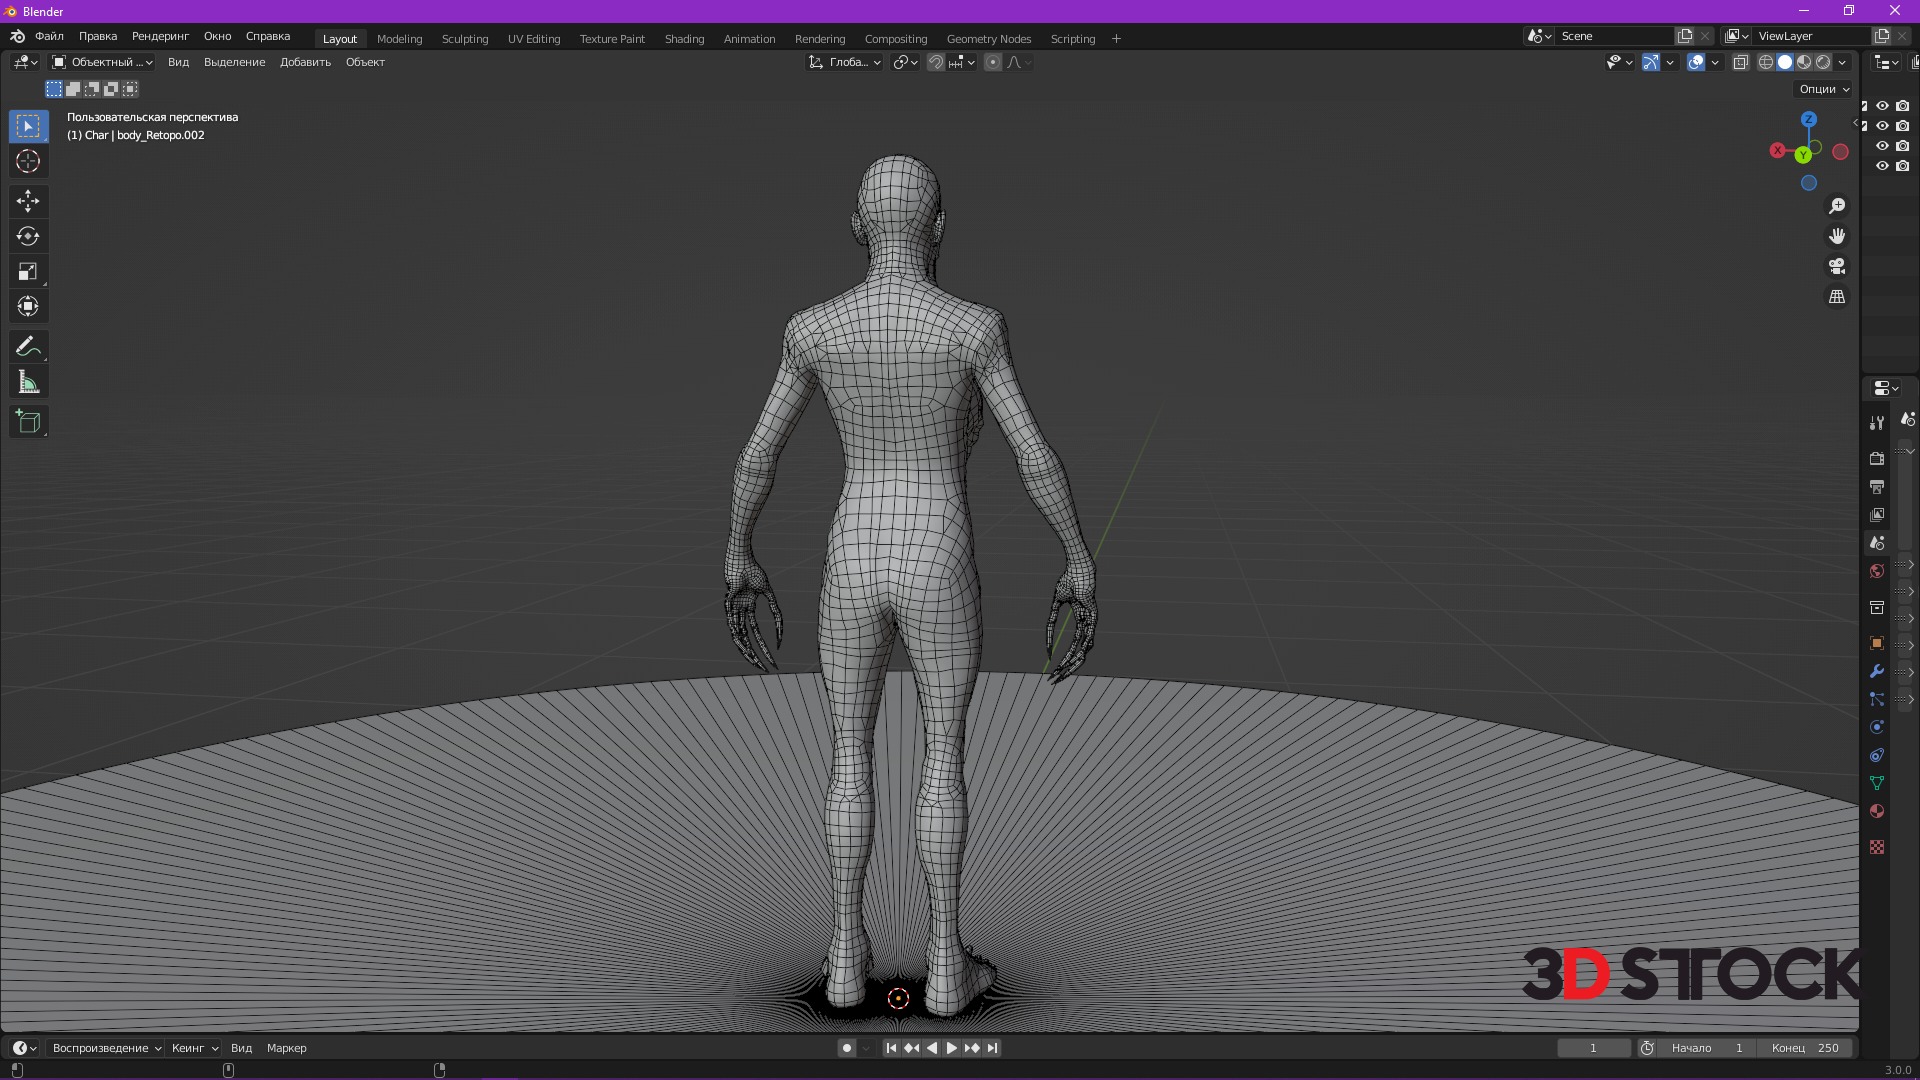Screen dimensions: 1920x1080
Task: Open the Add menu (Добавить)
Action: 305,62
